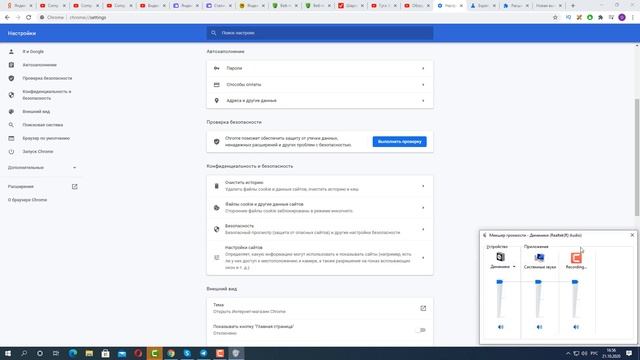Open the Настройки сайтов row arrow
640x360 pixels.
pos(423,258)
